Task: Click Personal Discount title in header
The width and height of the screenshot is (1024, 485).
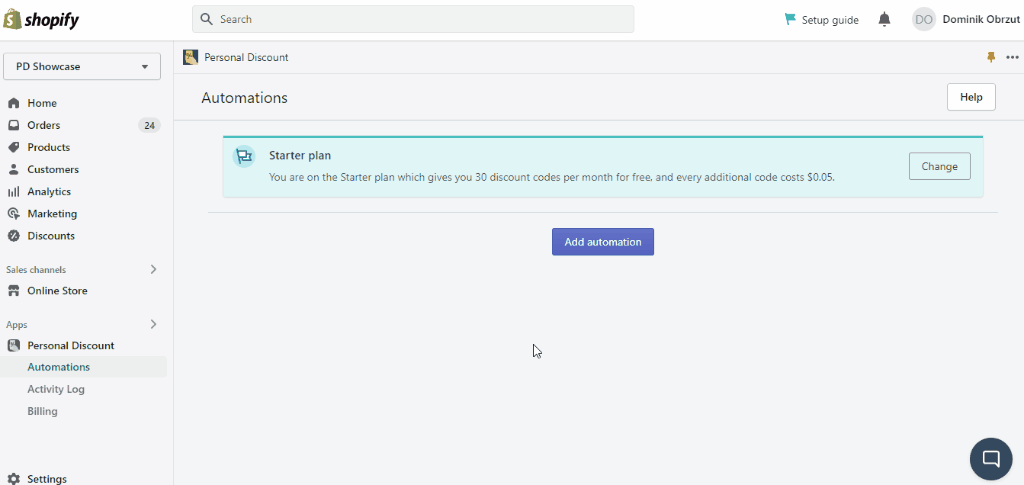Action: (246, 57)
